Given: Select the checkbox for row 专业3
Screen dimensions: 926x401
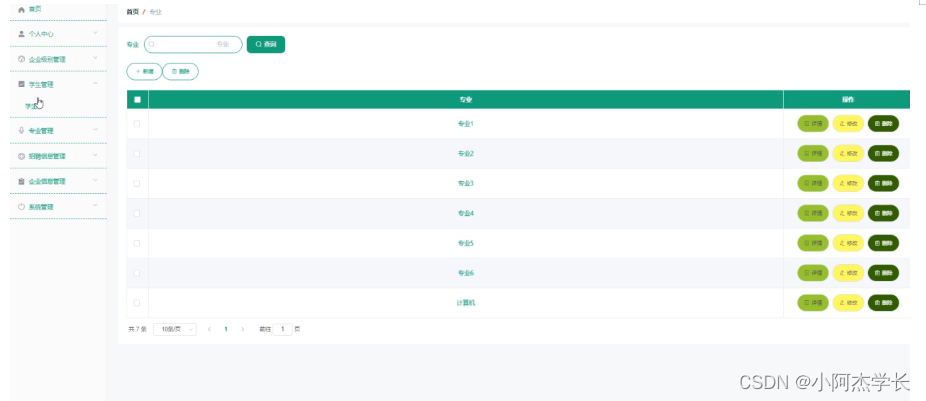Looking at the screenshot, I should (137, 183).
